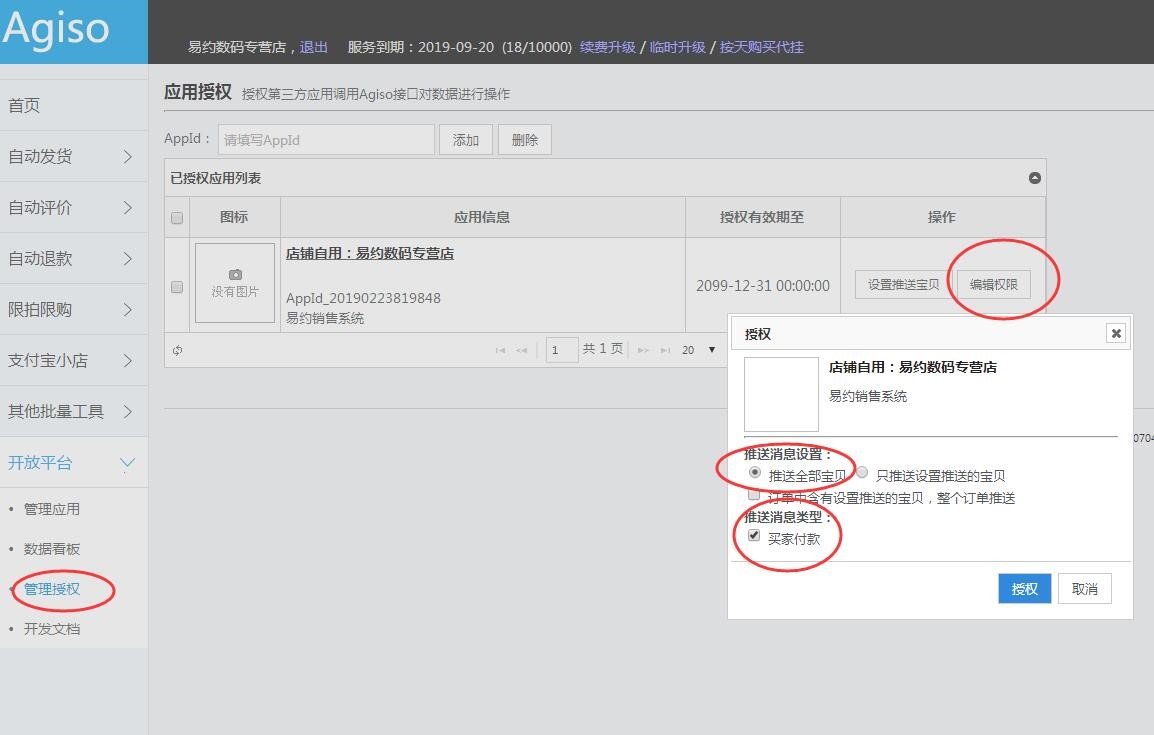Click the 续费升级 link in header
Screen dimensions: 1154x735
pos(607,47)
